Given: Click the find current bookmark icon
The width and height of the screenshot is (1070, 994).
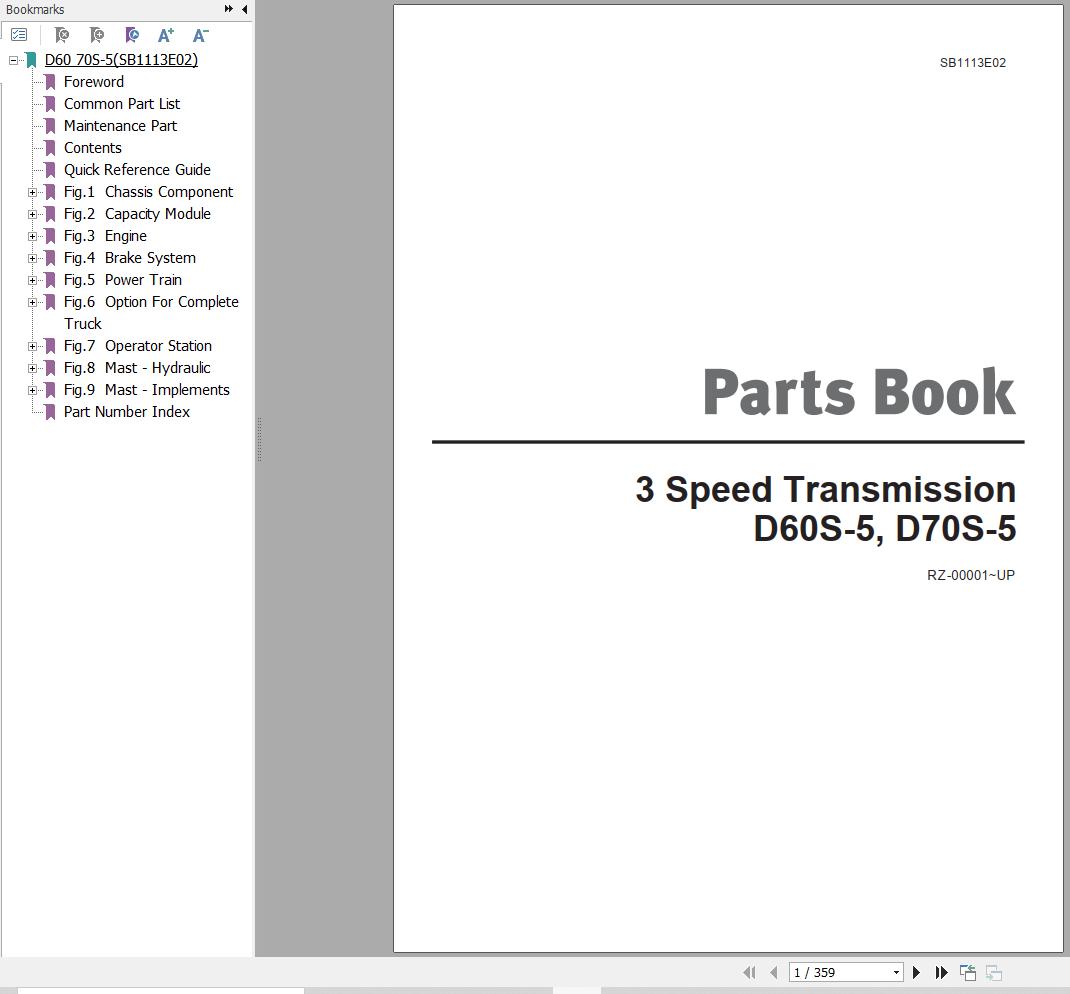Looking at the screenshot, I should click(x=132, y=34).
